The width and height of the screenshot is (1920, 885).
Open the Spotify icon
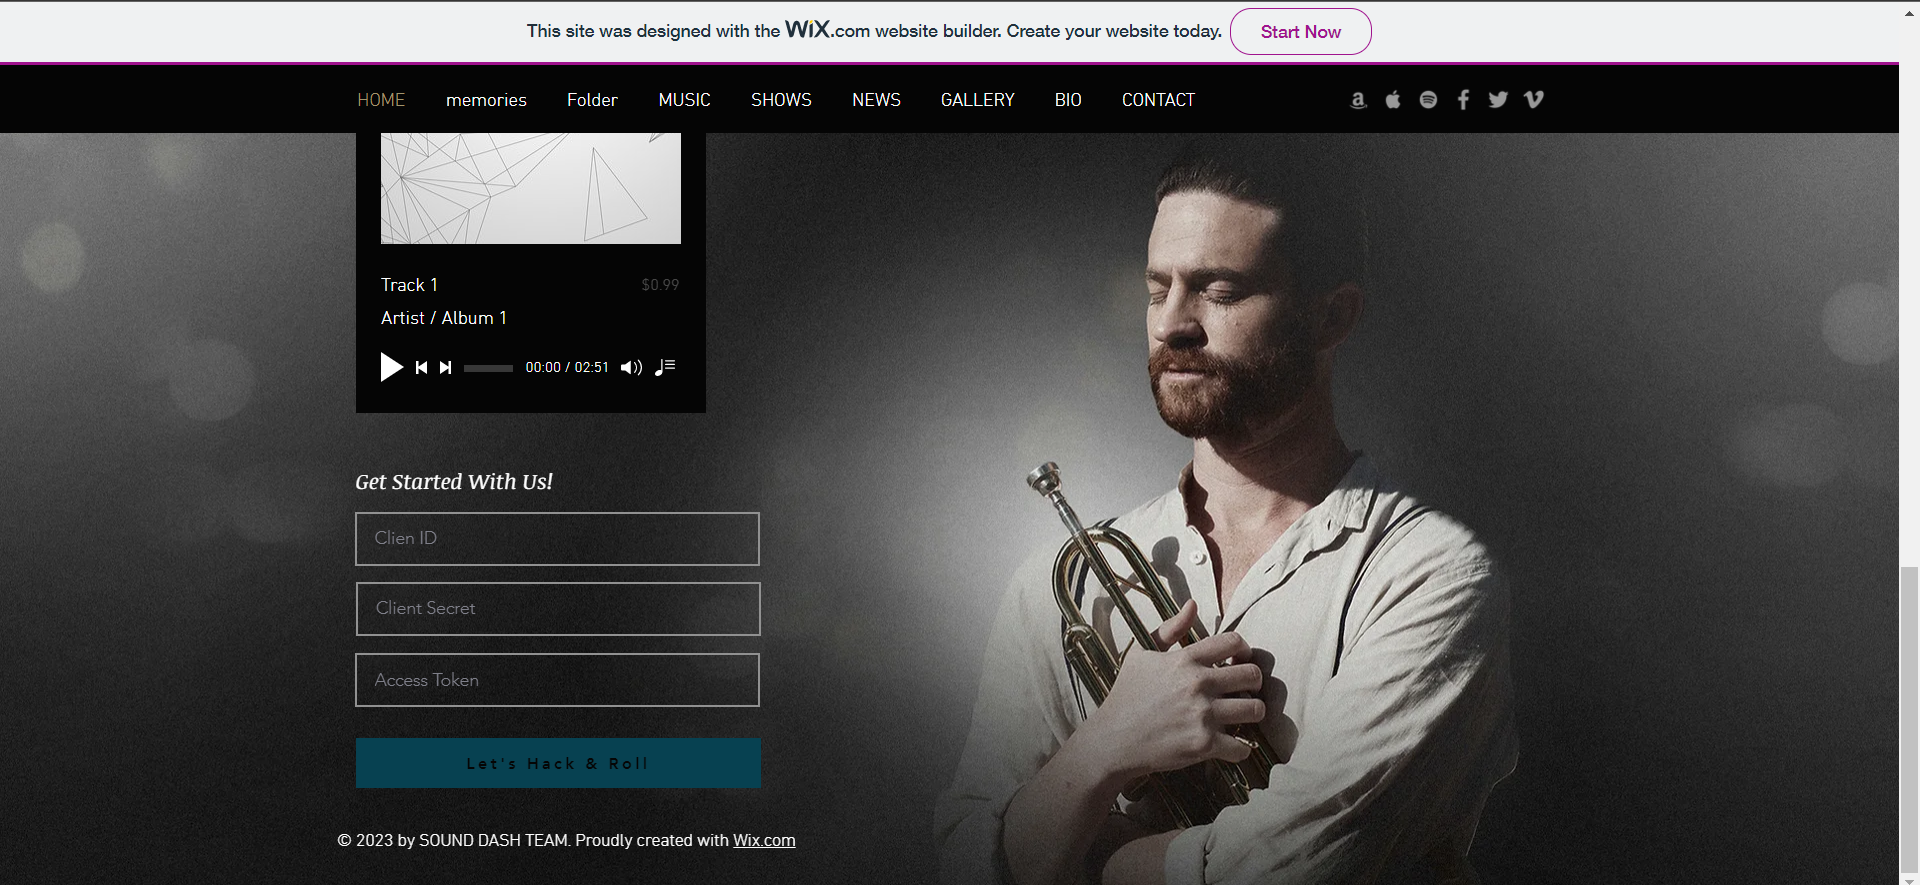coord(1428,100)
